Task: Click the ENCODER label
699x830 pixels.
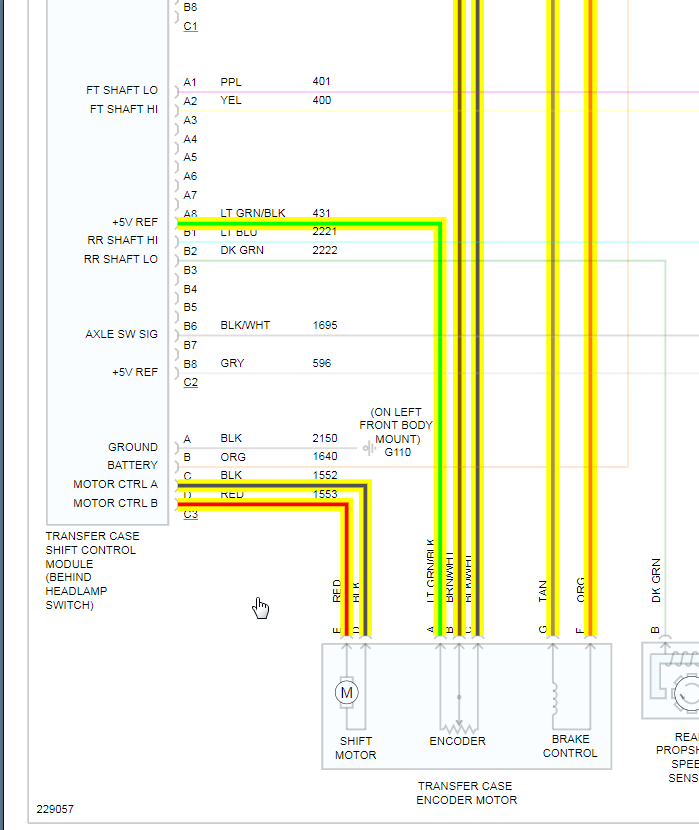Action: pyautogui.click(x=457, y=741)
